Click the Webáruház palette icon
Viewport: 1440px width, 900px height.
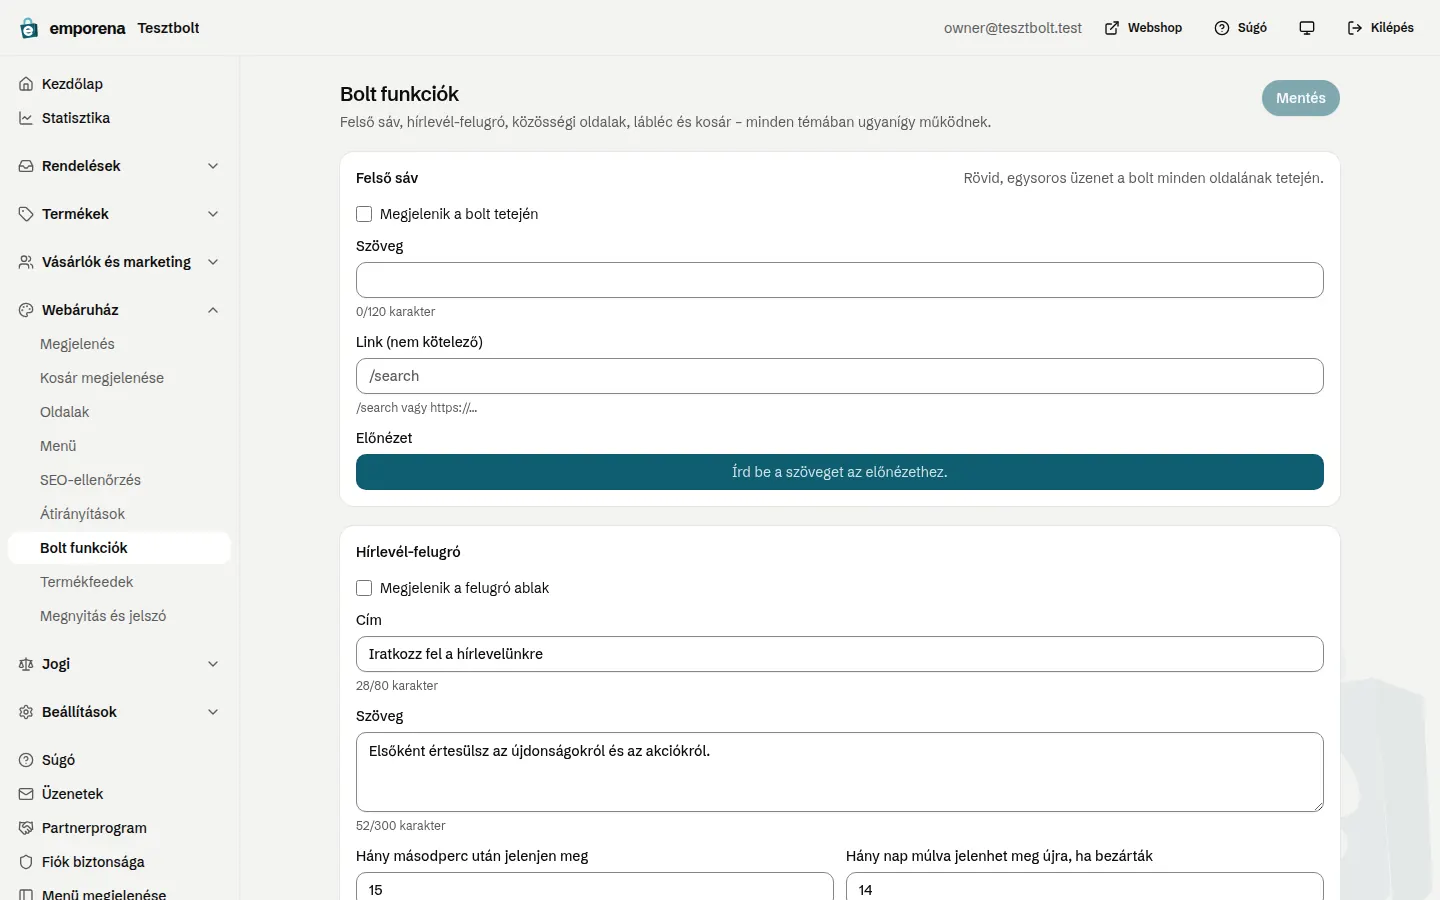point(26,310)
